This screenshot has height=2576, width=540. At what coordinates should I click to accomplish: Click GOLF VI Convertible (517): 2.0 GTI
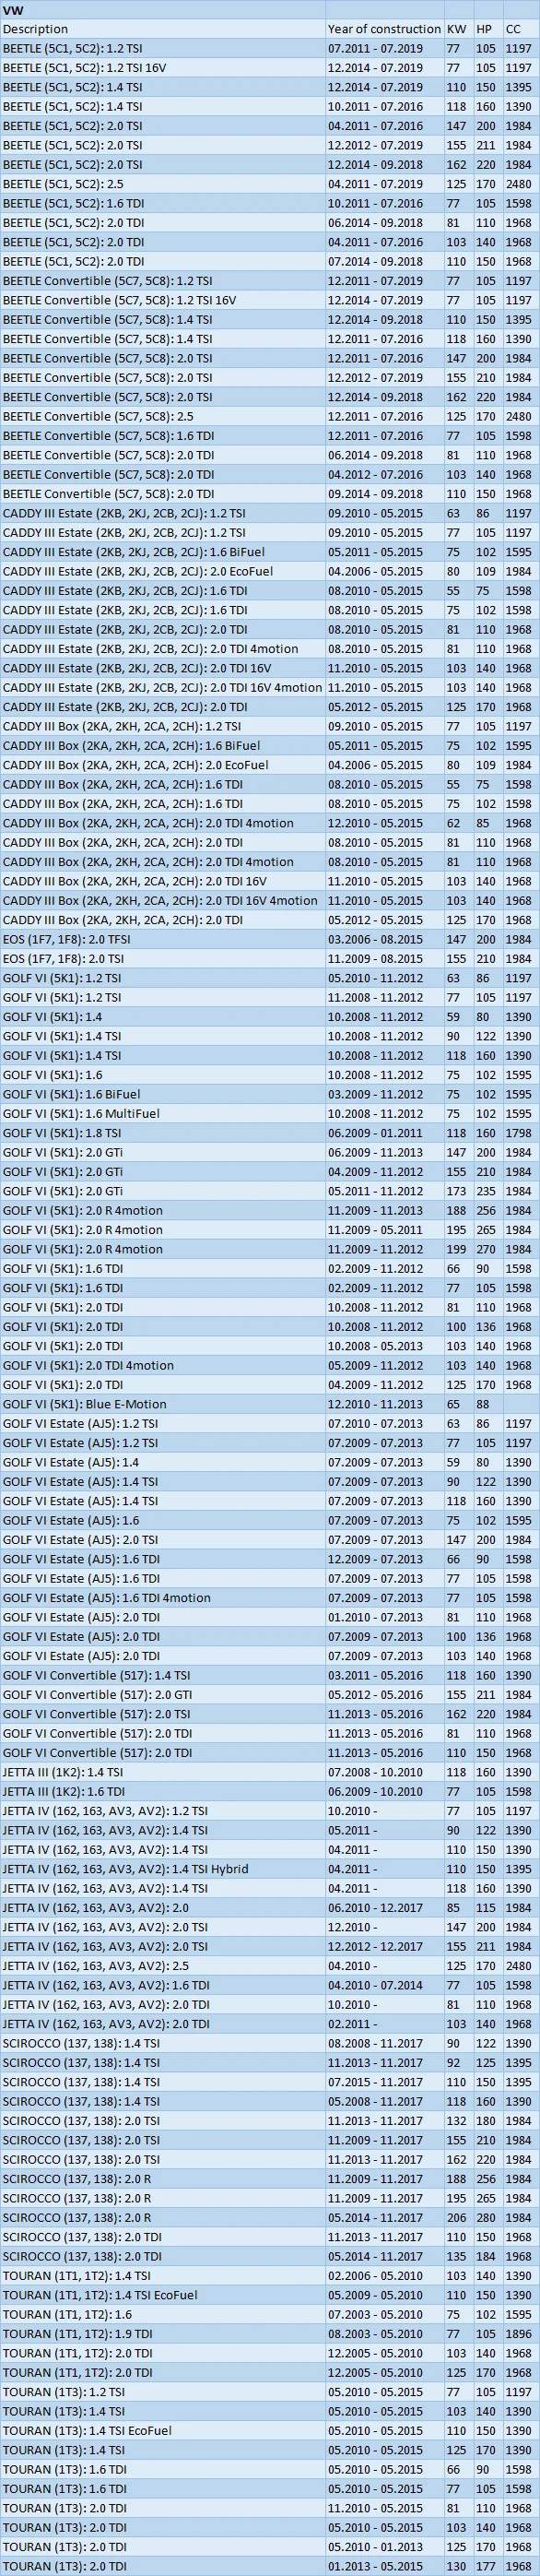[x=96, y=1695]
